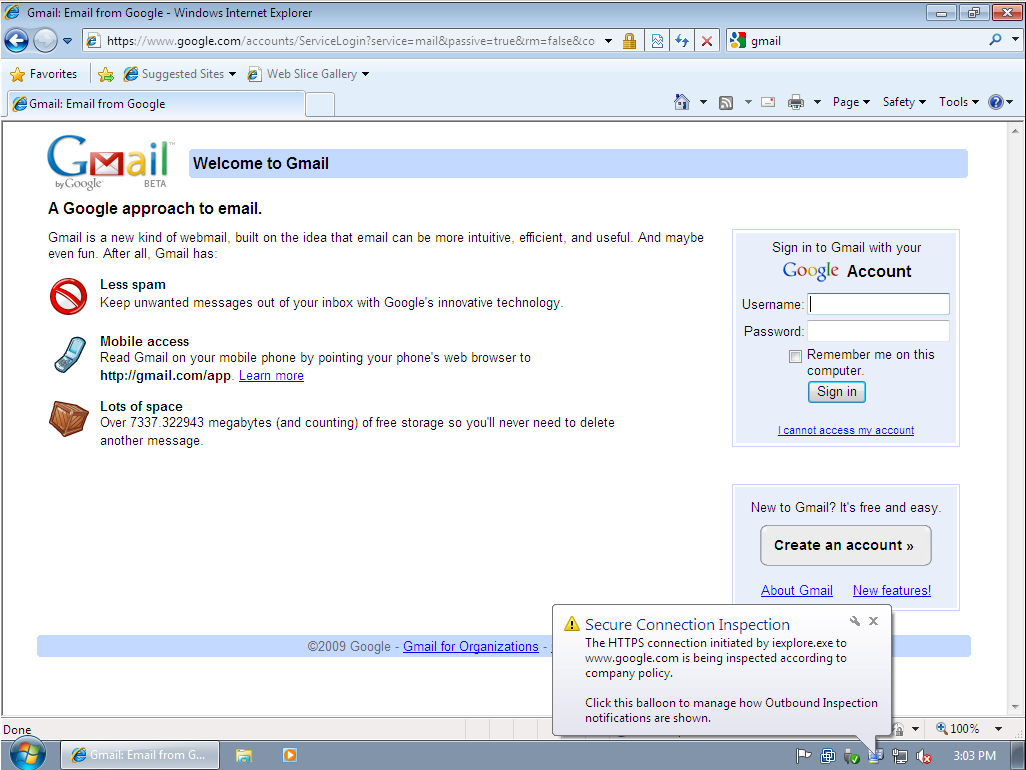The image size is (1026, 770).
Task: Click Create an account button
Action: [845, 546]
